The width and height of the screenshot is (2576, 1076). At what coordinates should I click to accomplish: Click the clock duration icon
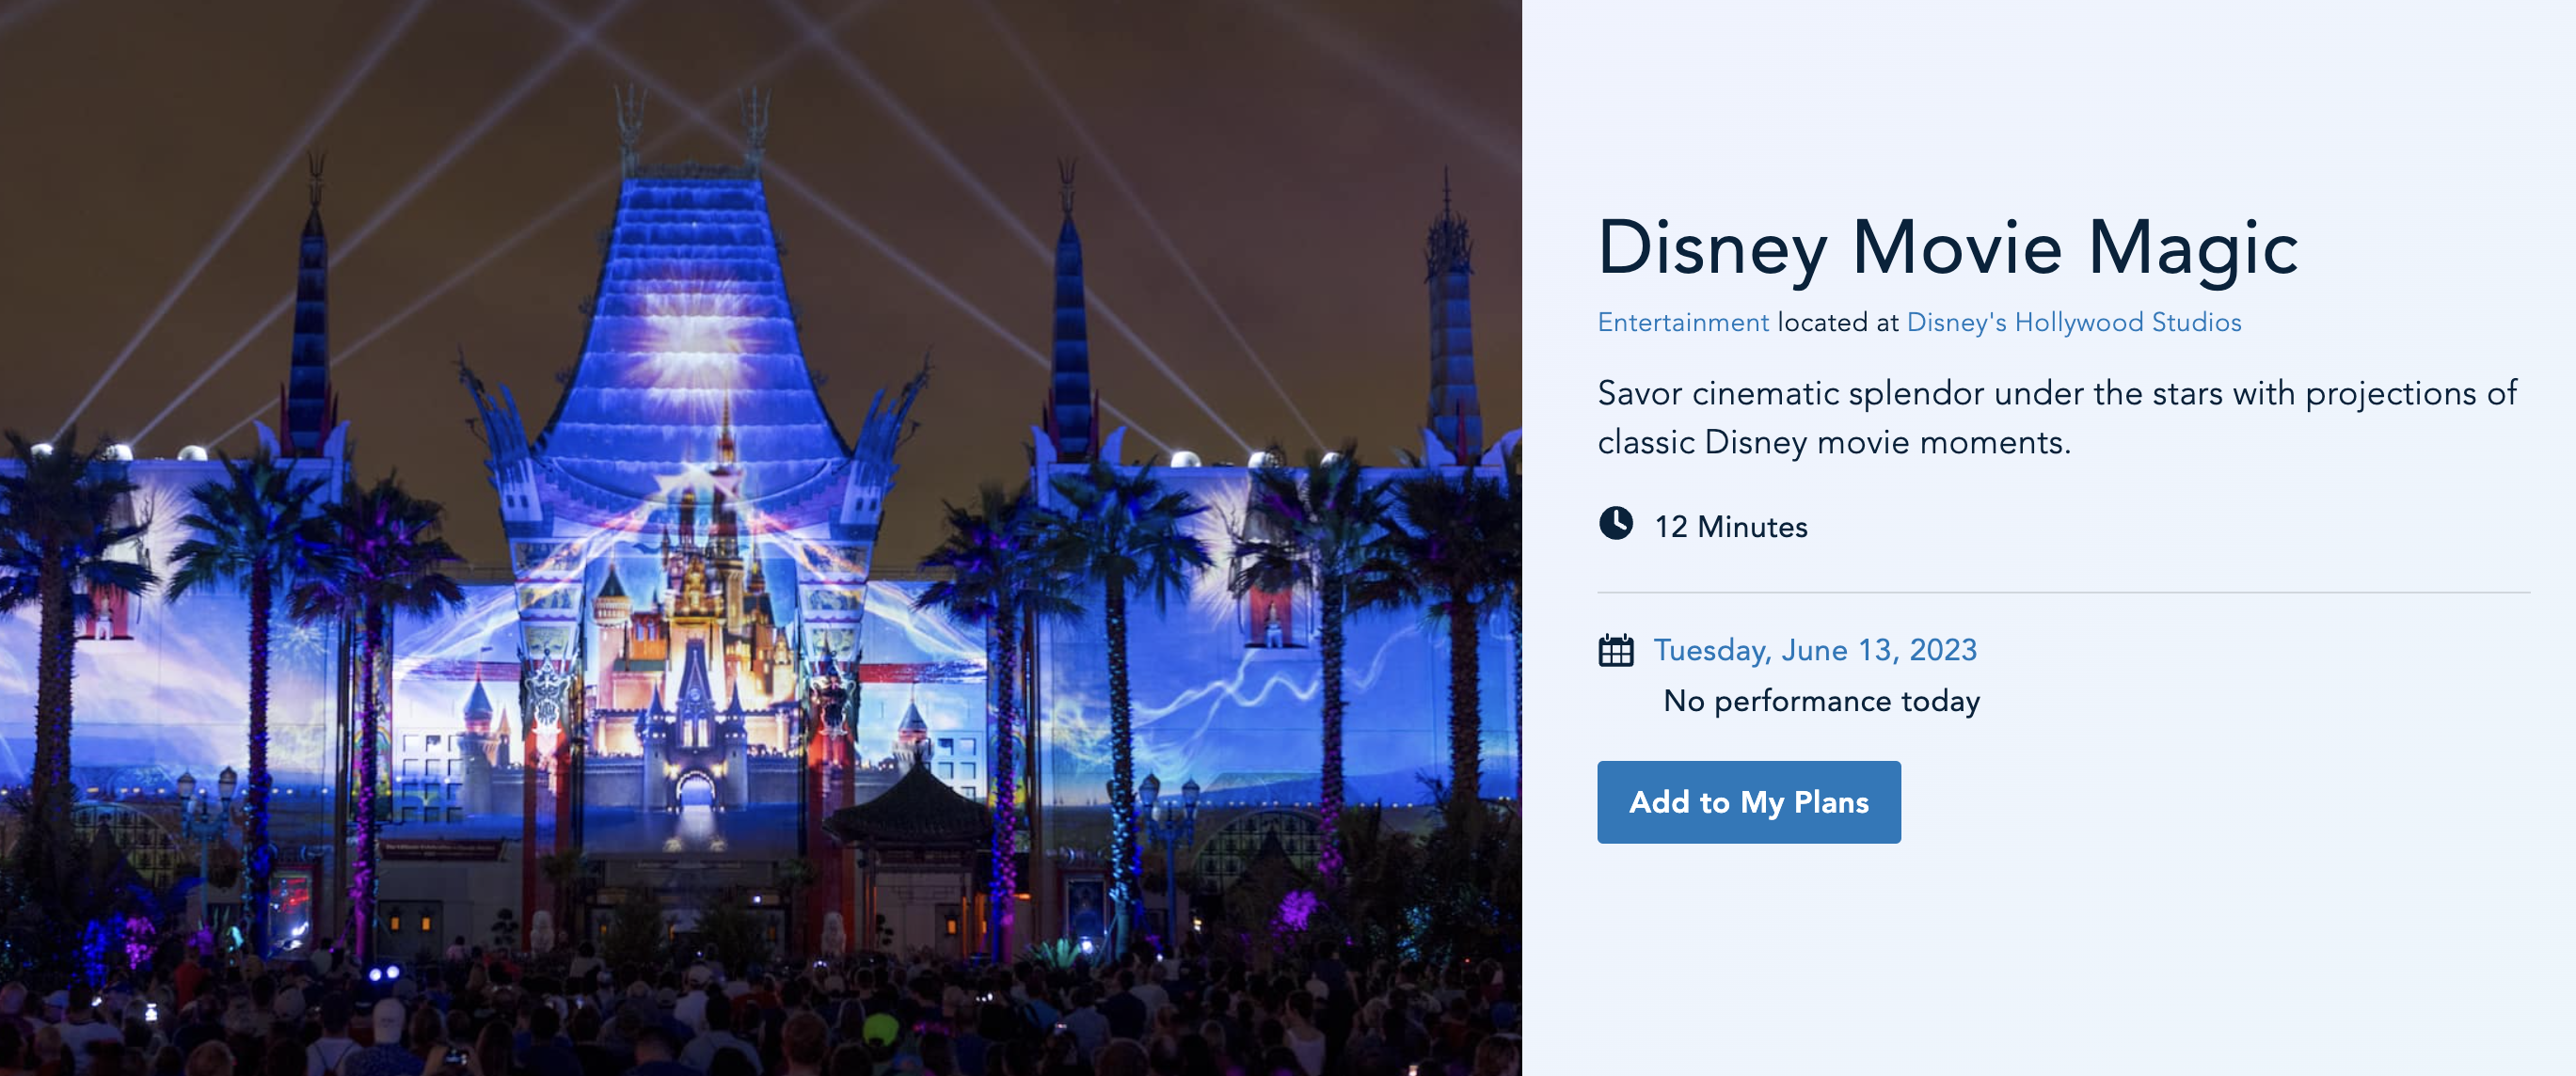point(1615,523)
